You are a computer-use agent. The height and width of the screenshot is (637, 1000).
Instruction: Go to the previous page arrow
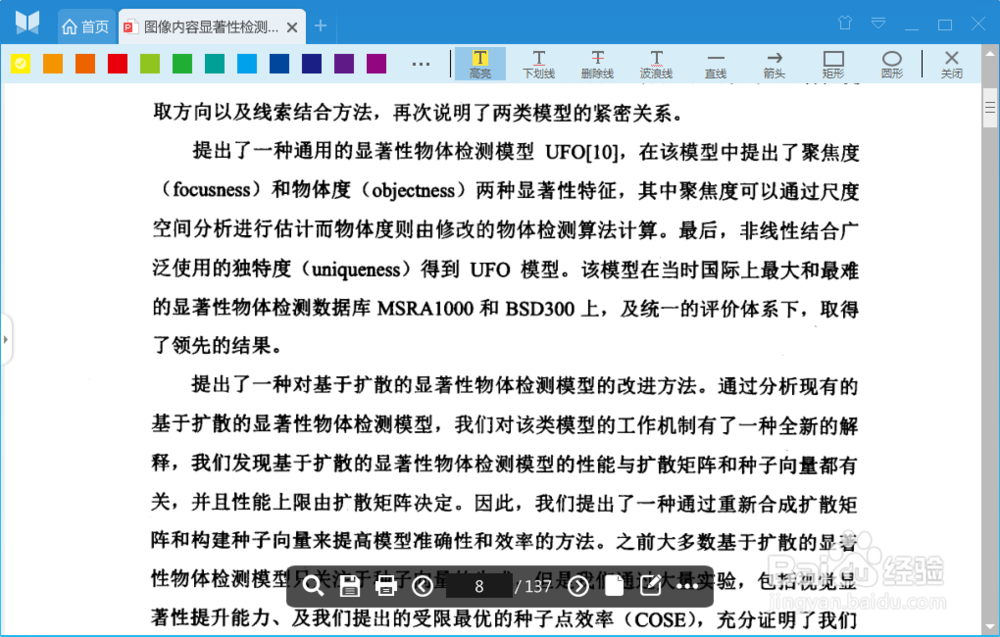[422, 586]
